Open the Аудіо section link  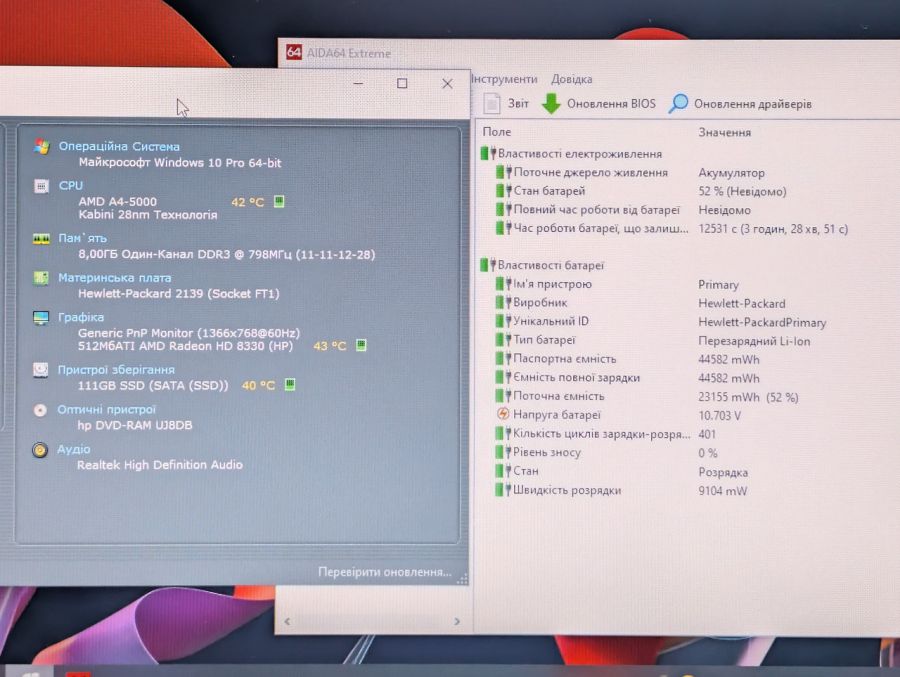click(73, 449)
